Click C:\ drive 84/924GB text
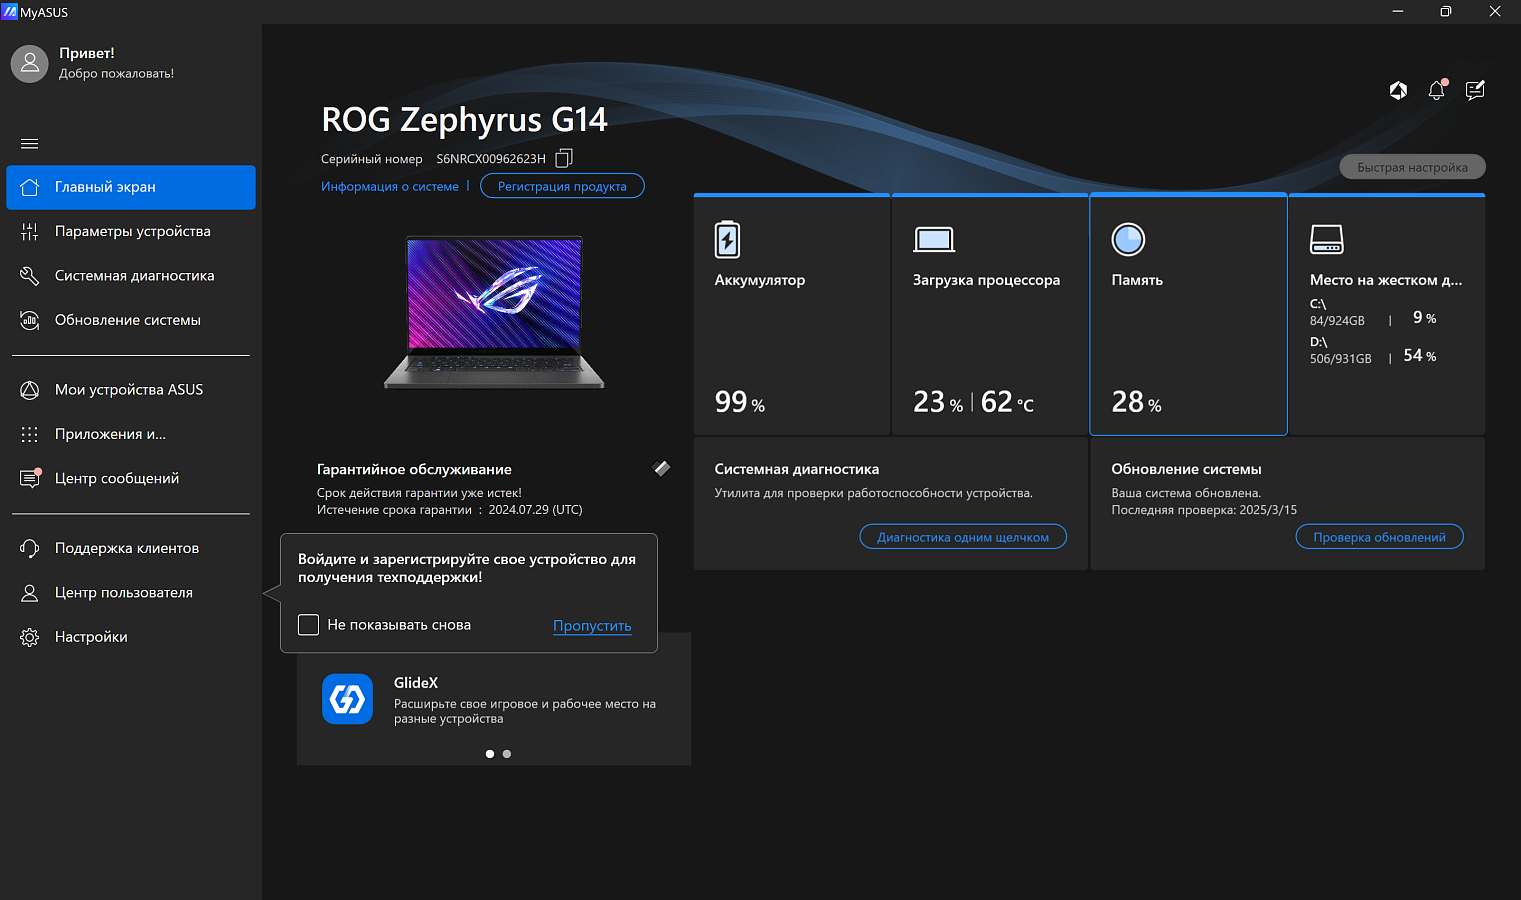This screenshot has height=900, width=1521. pos(1337,321)
